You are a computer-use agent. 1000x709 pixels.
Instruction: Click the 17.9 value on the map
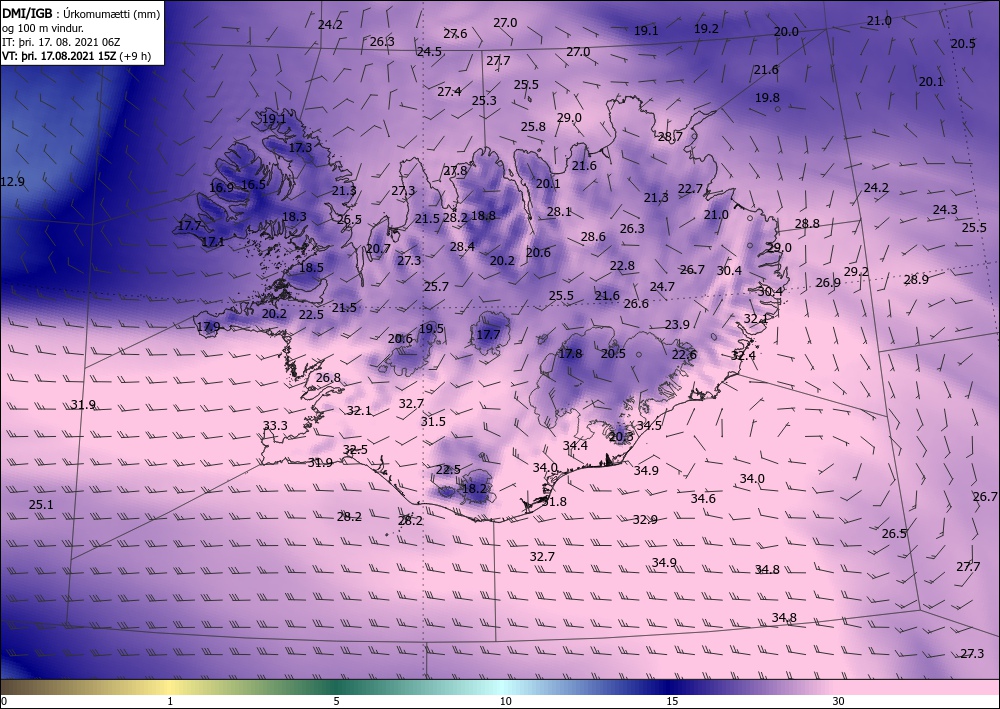point(209,327)
